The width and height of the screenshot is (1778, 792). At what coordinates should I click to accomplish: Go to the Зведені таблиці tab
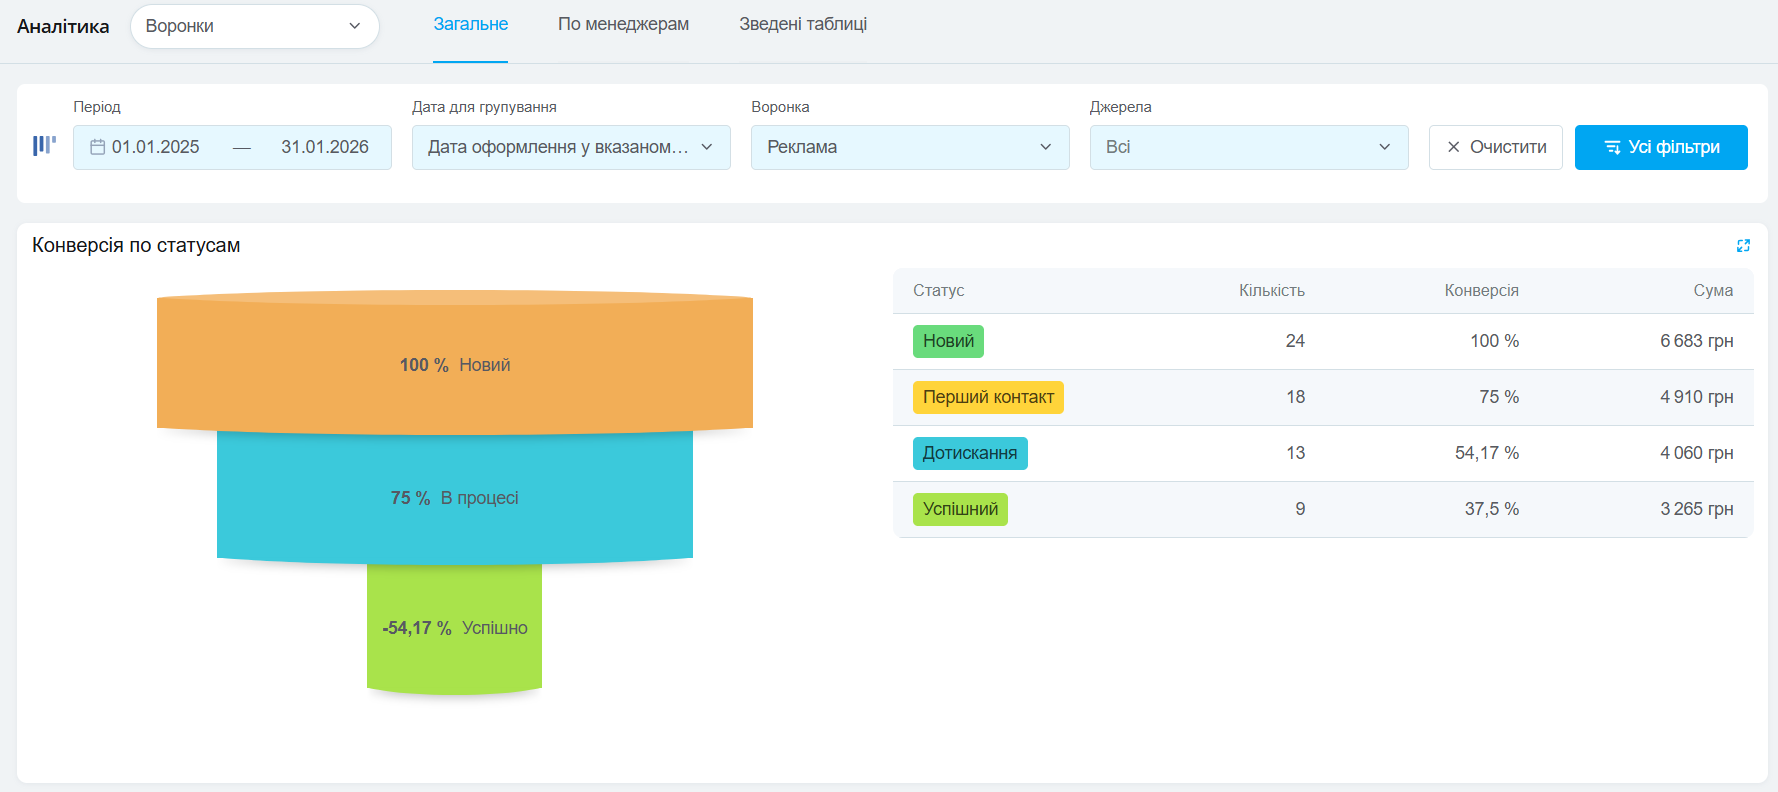(x=802, y=24)
